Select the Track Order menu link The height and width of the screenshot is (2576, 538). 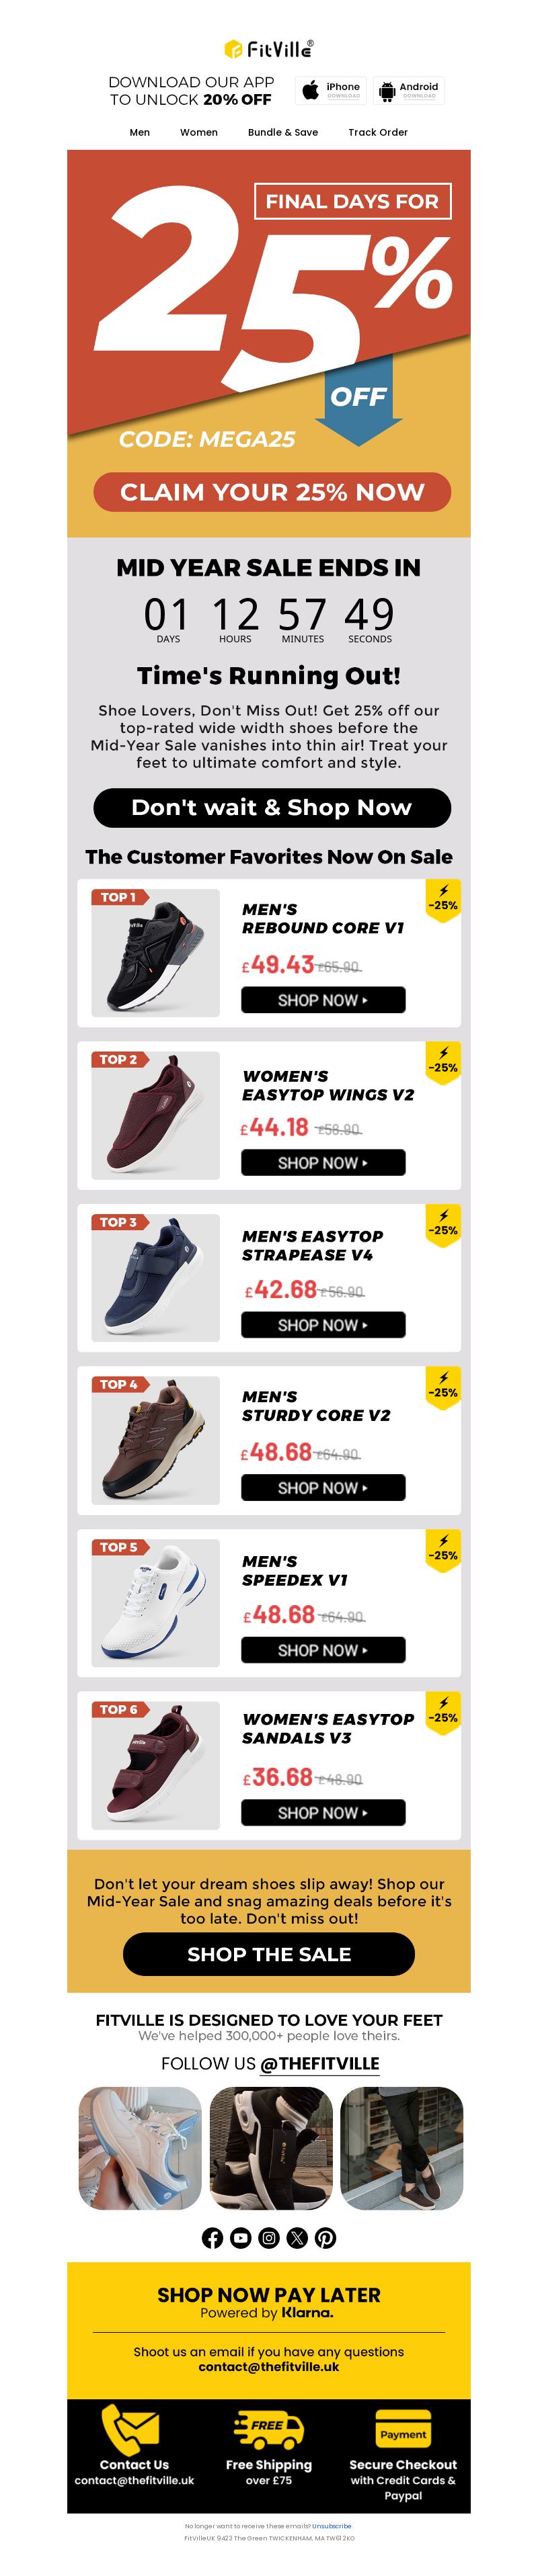click(378, 132)
